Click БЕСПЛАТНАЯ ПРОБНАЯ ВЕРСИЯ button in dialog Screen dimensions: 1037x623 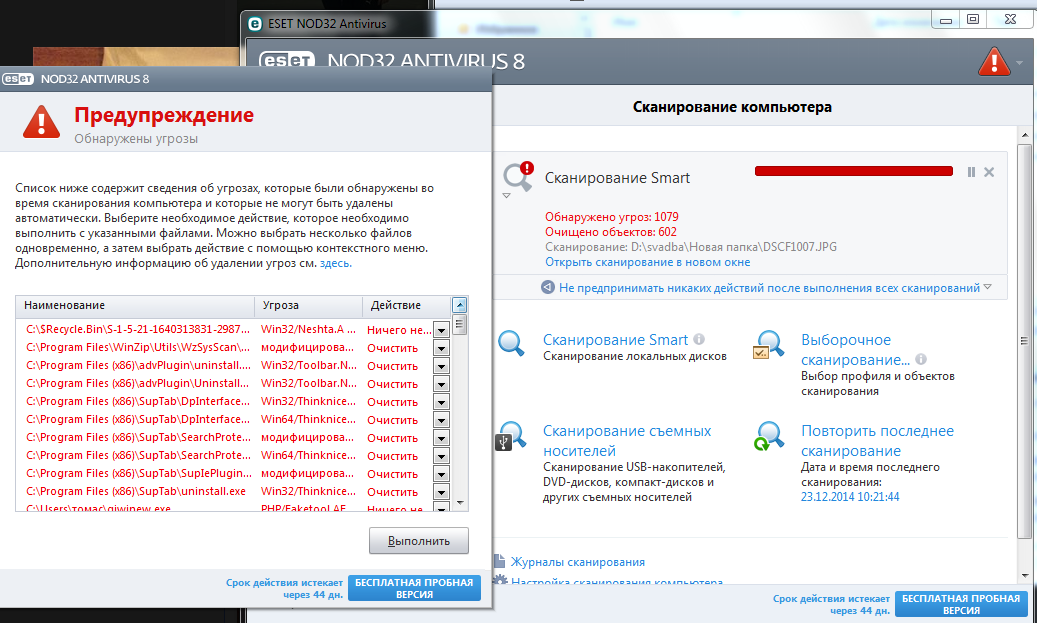414,588
